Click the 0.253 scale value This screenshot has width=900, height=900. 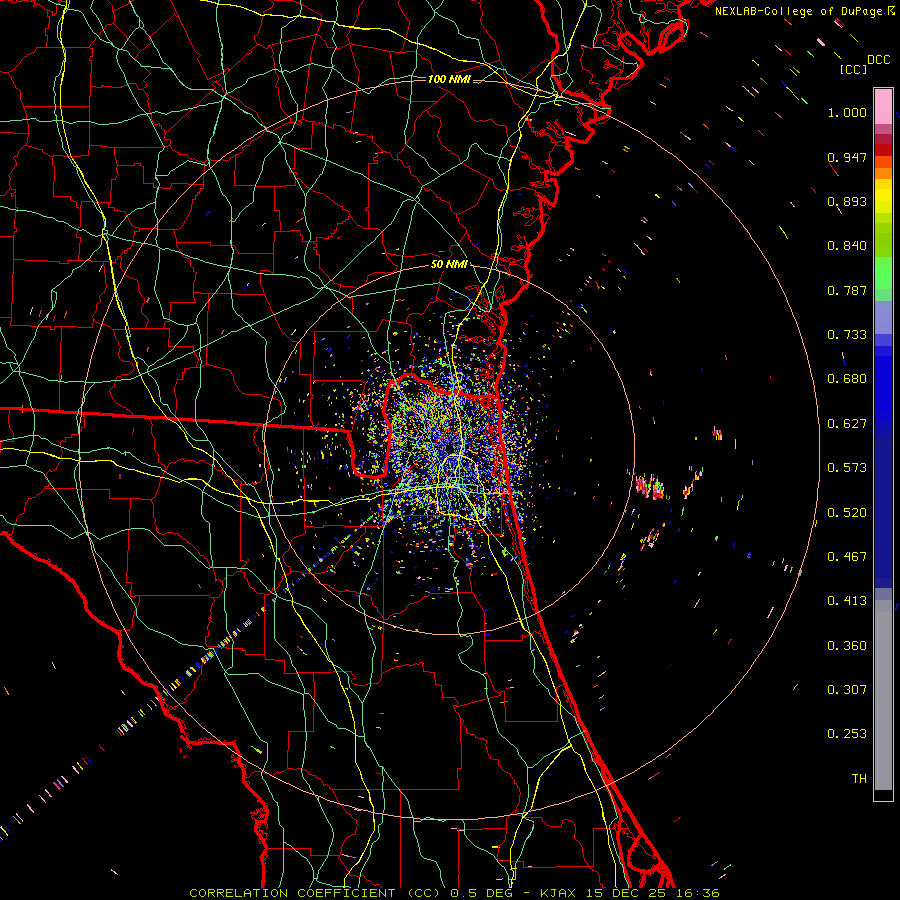click(847, 734)
